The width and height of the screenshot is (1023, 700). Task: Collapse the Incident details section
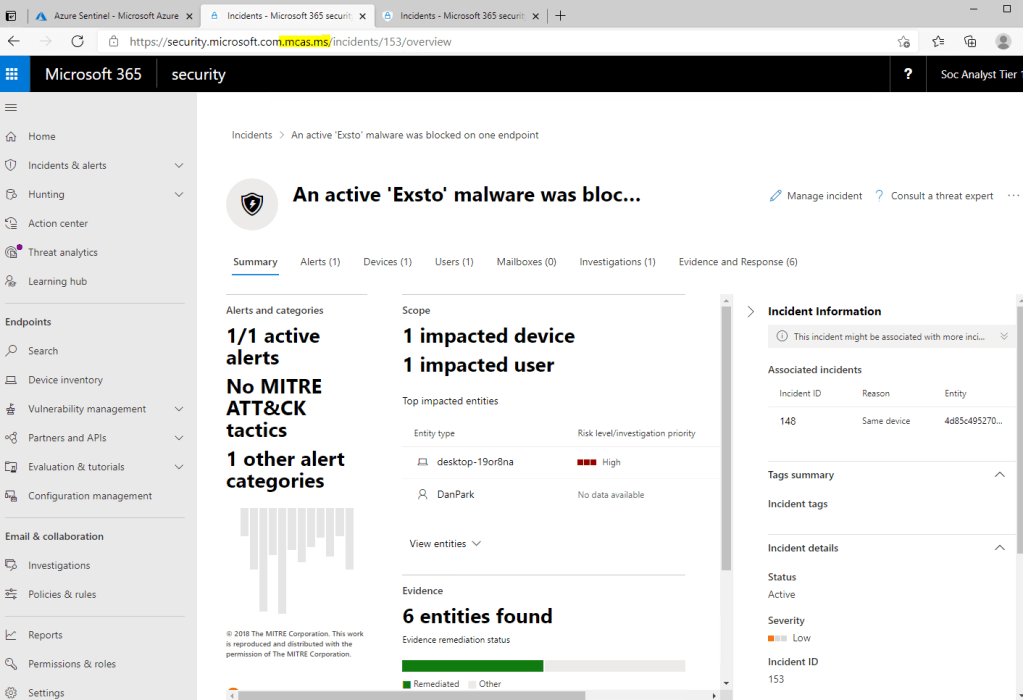point(999,548)
